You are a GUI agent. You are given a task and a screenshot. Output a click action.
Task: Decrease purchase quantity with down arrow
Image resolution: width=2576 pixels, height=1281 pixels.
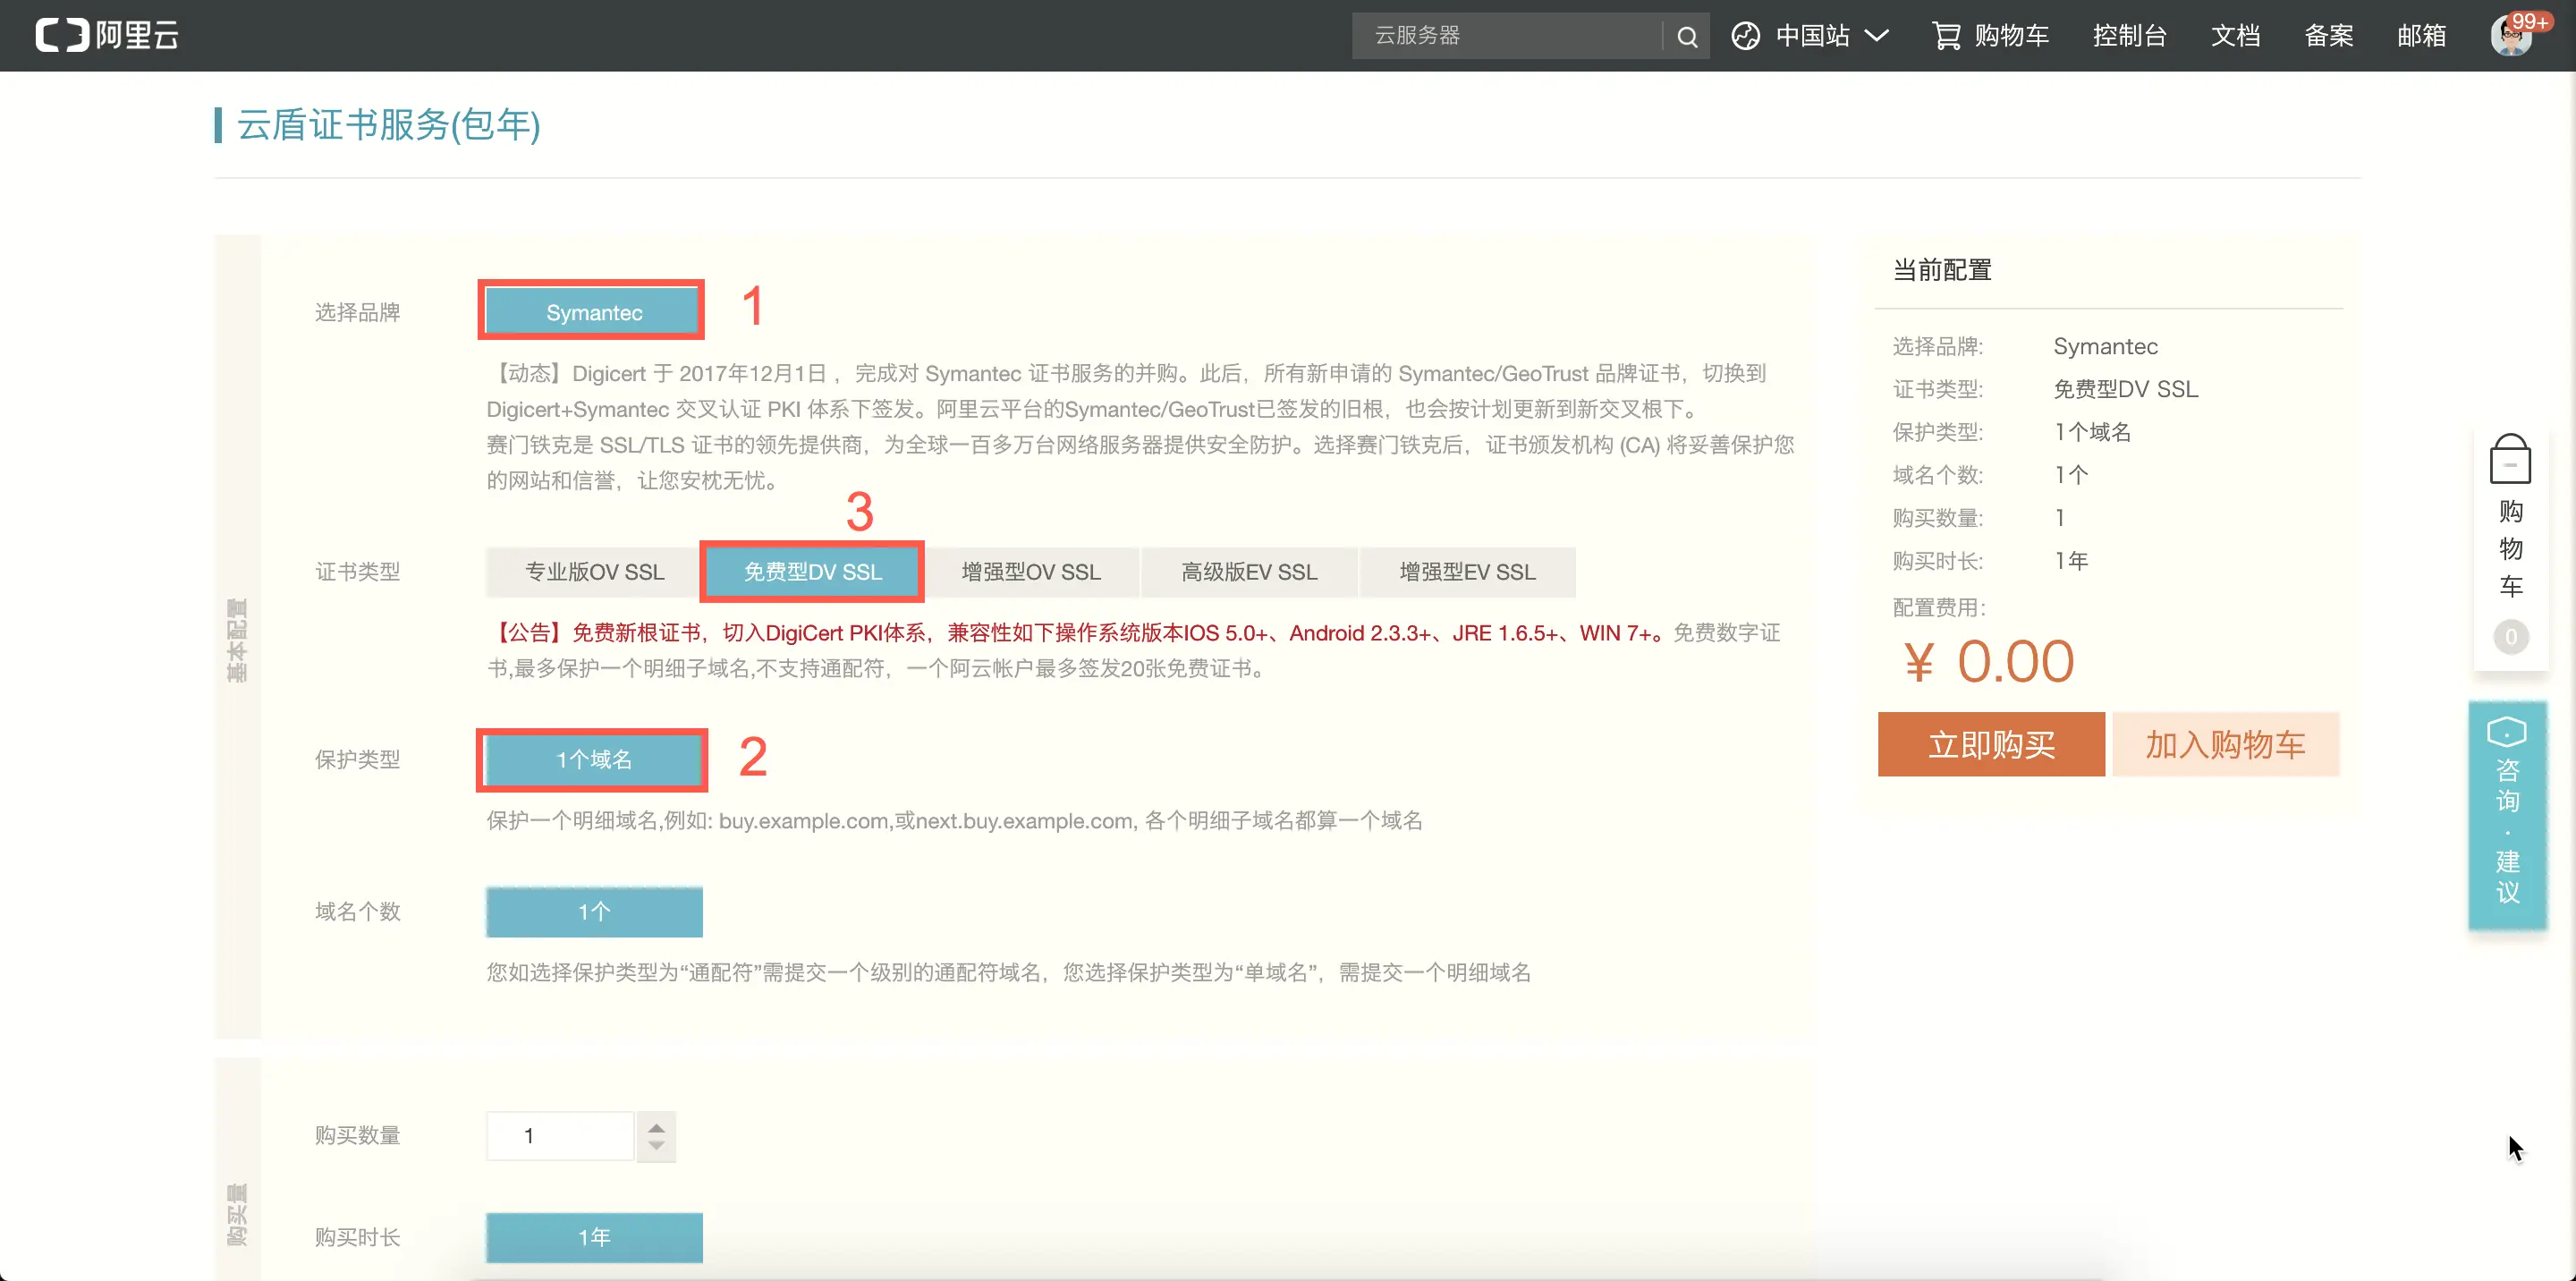(x=656, y=1146)
